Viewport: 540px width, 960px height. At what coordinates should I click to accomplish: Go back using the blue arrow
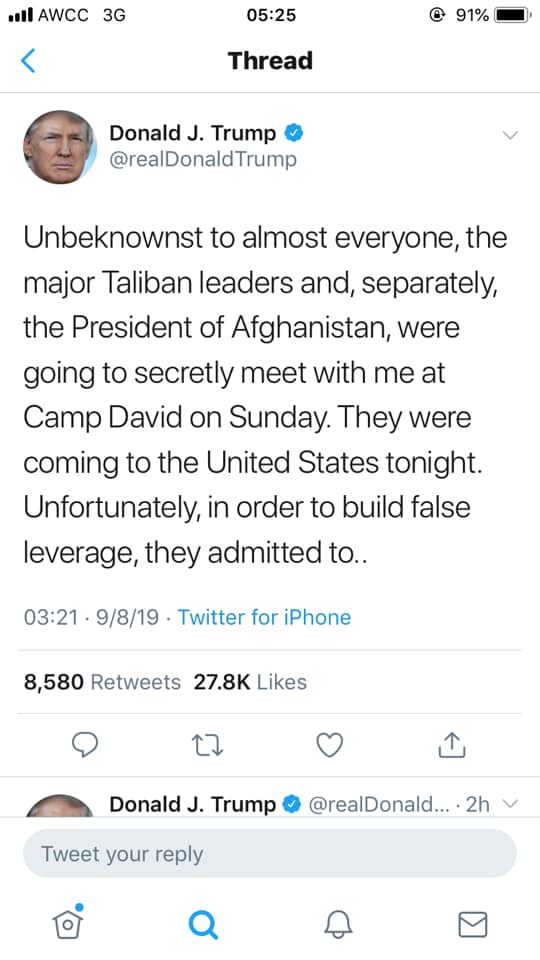28,61
